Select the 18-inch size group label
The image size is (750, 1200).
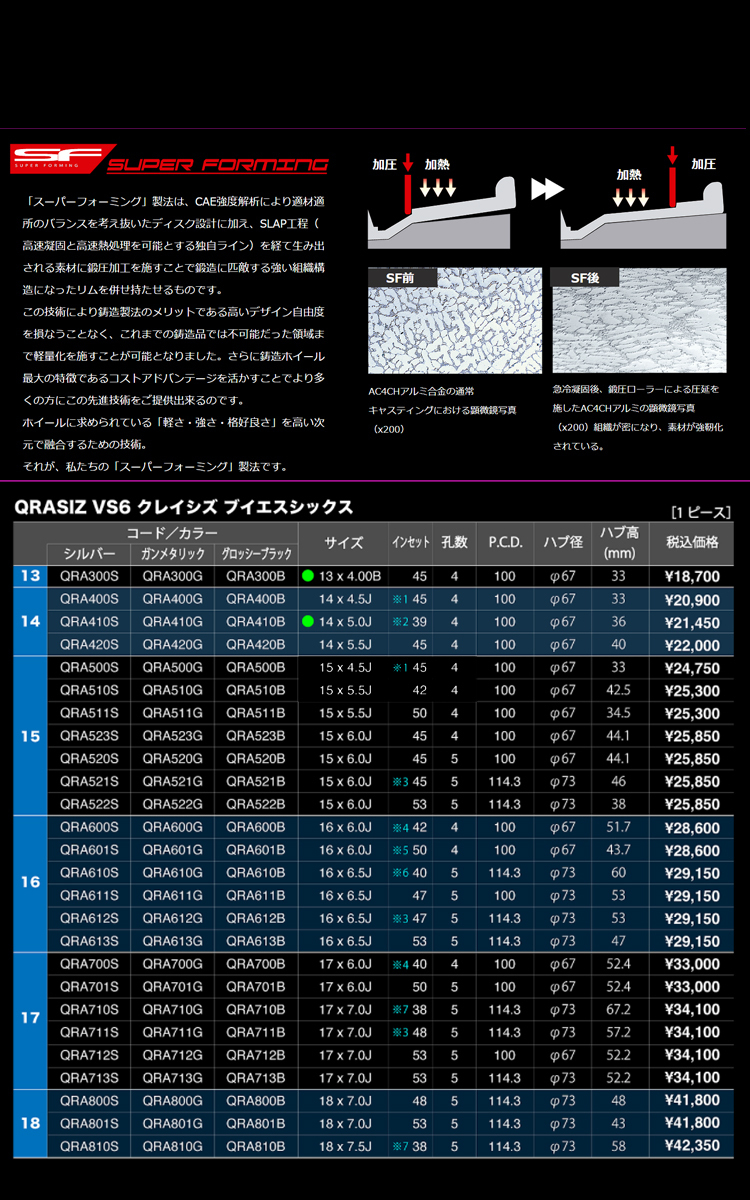[x=30, y=1123]
